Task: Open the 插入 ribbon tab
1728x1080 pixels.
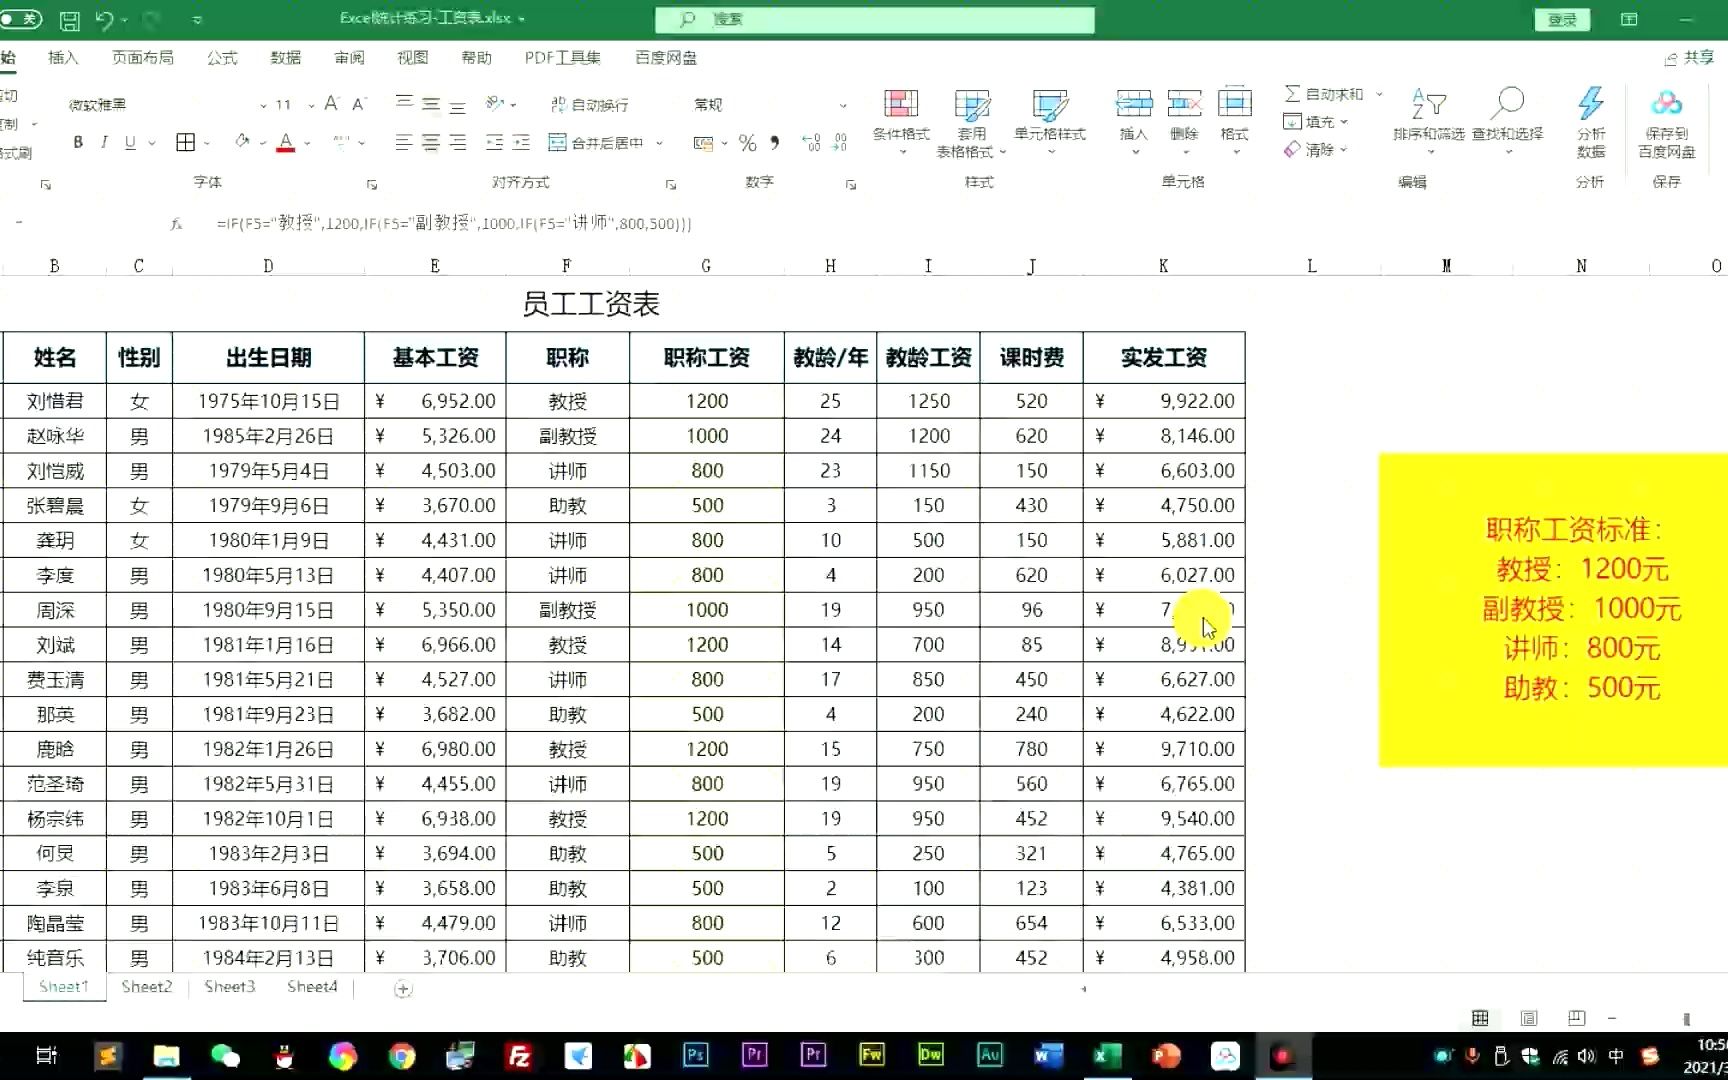Action: pos(63,58)
